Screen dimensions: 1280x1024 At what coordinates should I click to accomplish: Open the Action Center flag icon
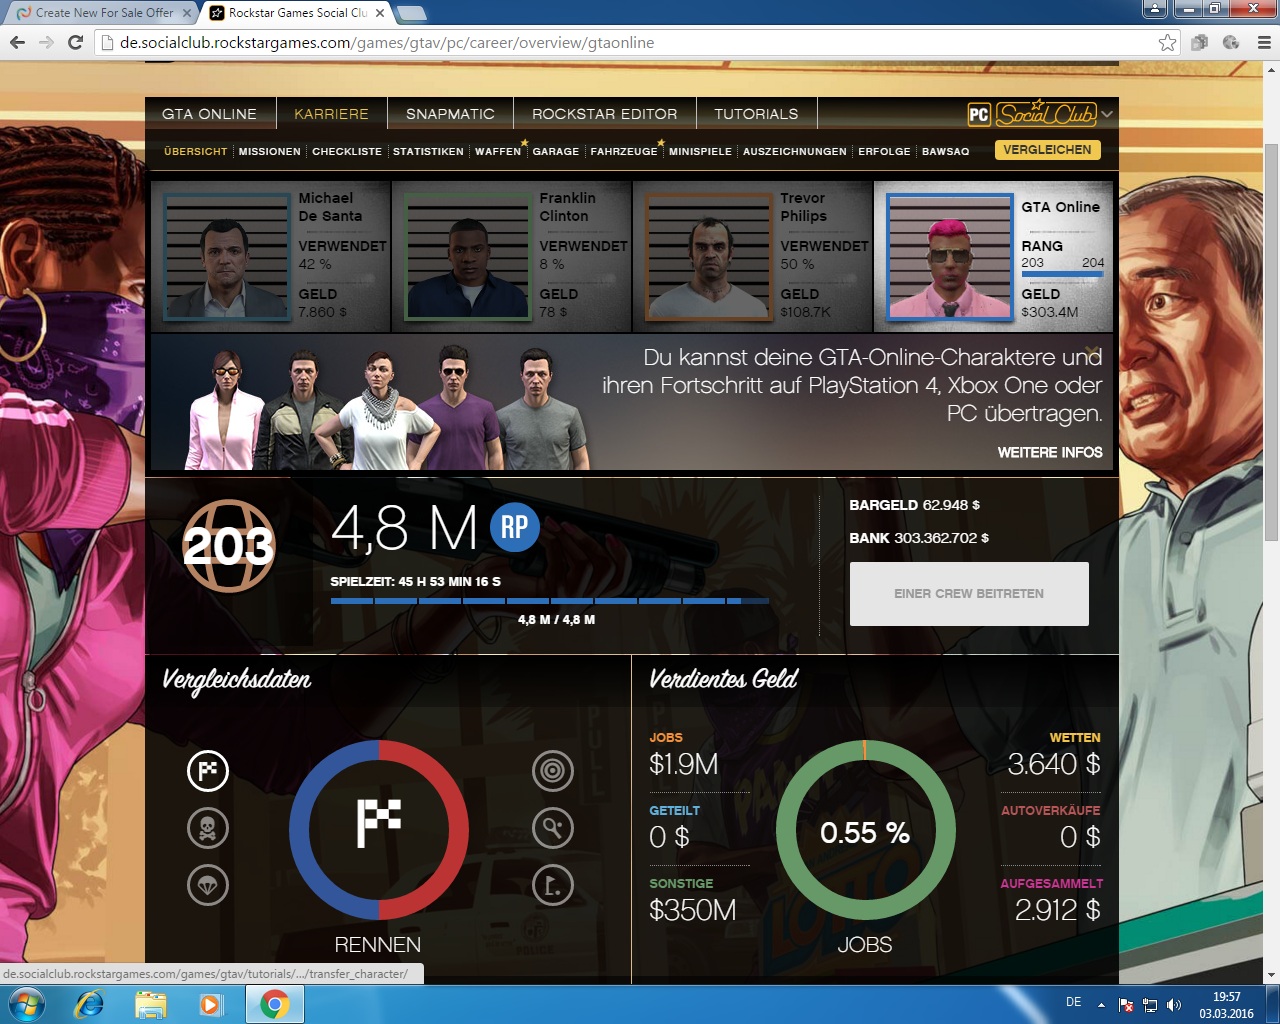coord(1126,1005)
